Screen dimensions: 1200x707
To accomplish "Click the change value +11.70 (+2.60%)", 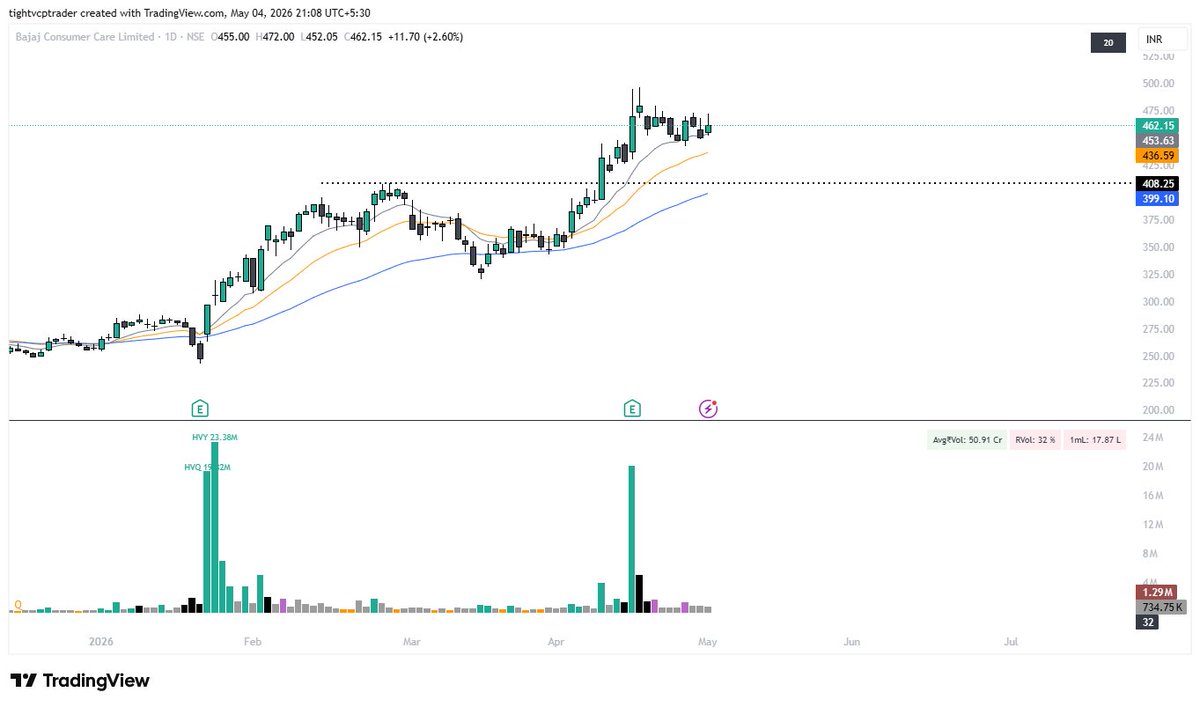I will coord(425,37).
